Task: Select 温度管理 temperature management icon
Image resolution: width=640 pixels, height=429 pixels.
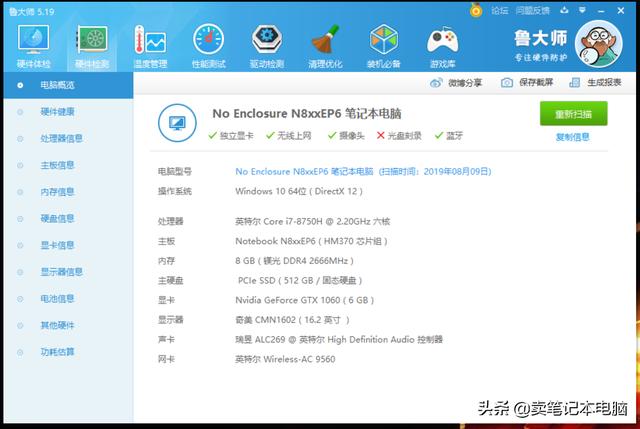Action: click(150, 41)
